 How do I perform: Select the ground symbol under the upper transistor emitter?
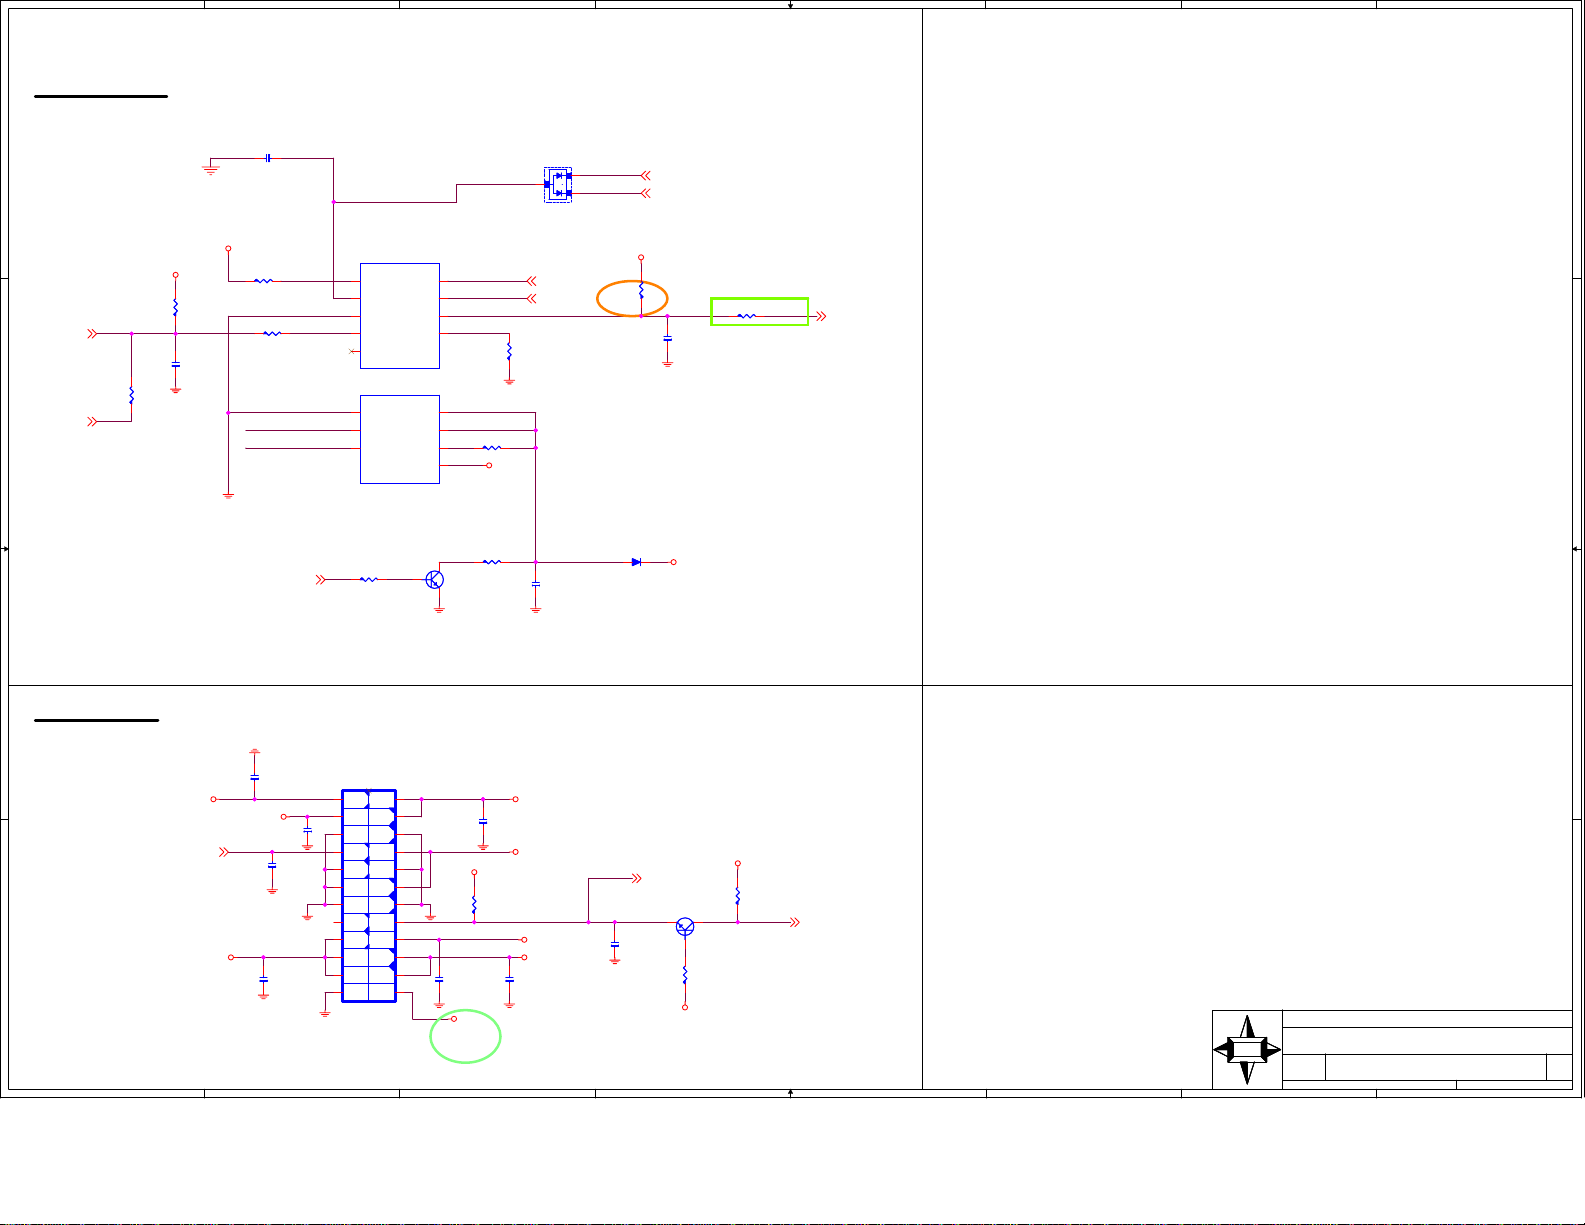click(439, 609)
